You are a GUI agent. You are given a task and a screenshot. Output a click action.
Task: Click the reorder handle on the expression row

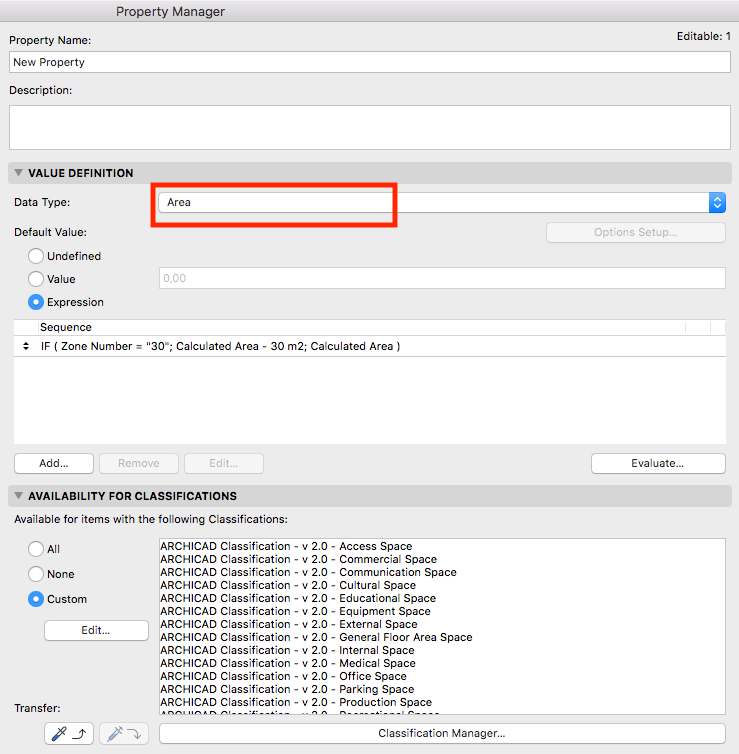coord(25,346)
